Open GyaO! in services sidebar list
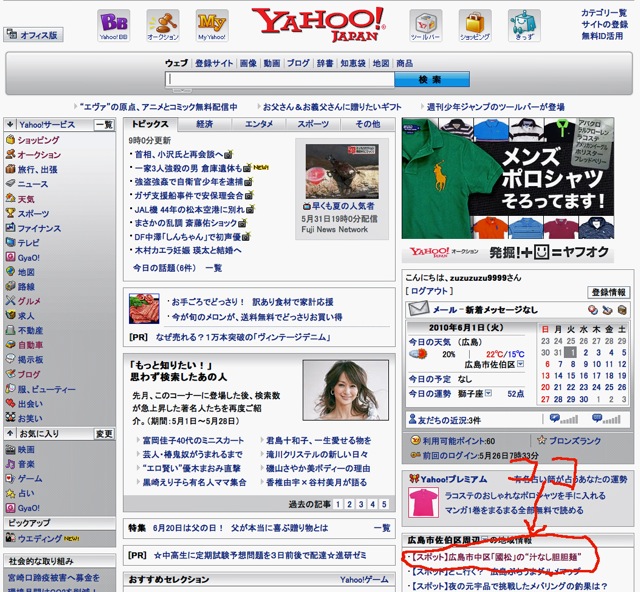The height and width of the screenshot is (592, 640). [29, 258]
